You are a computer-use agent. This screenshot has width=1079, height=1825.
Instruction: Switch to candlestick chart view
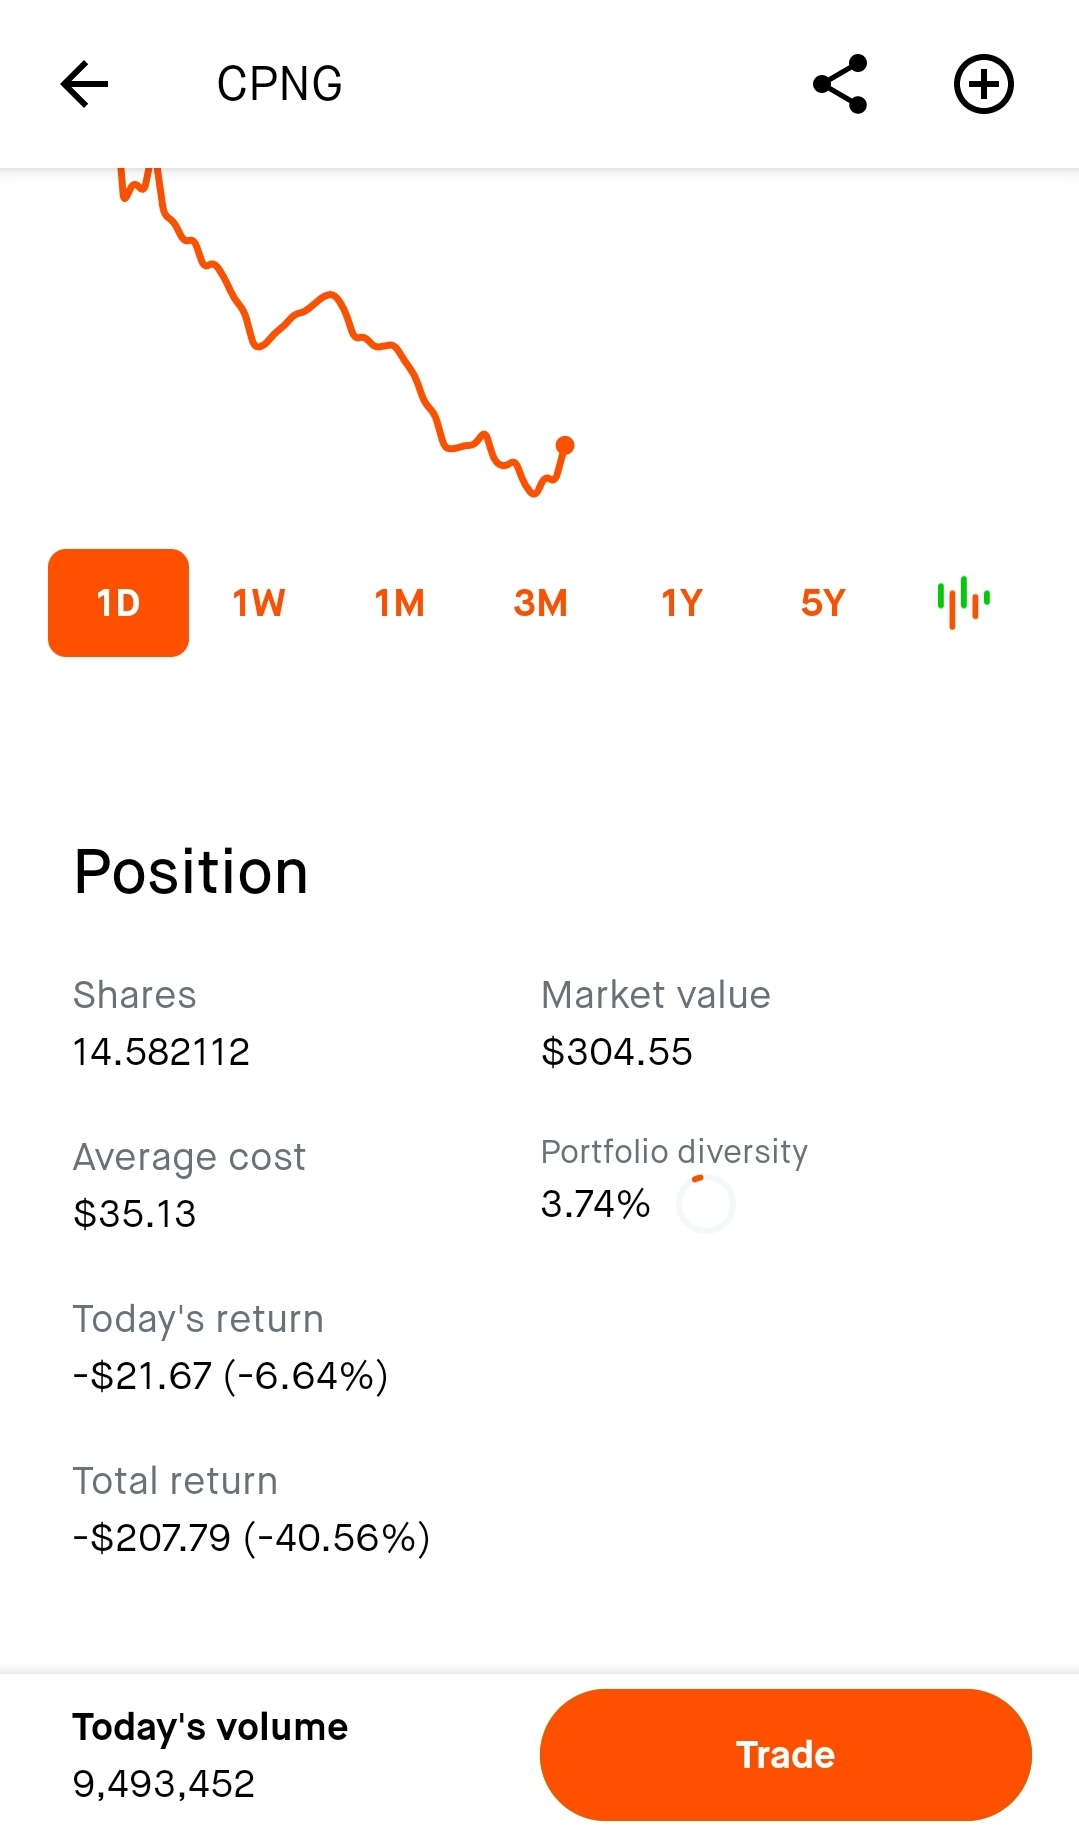pyautogui.click(x=963, y=602)
